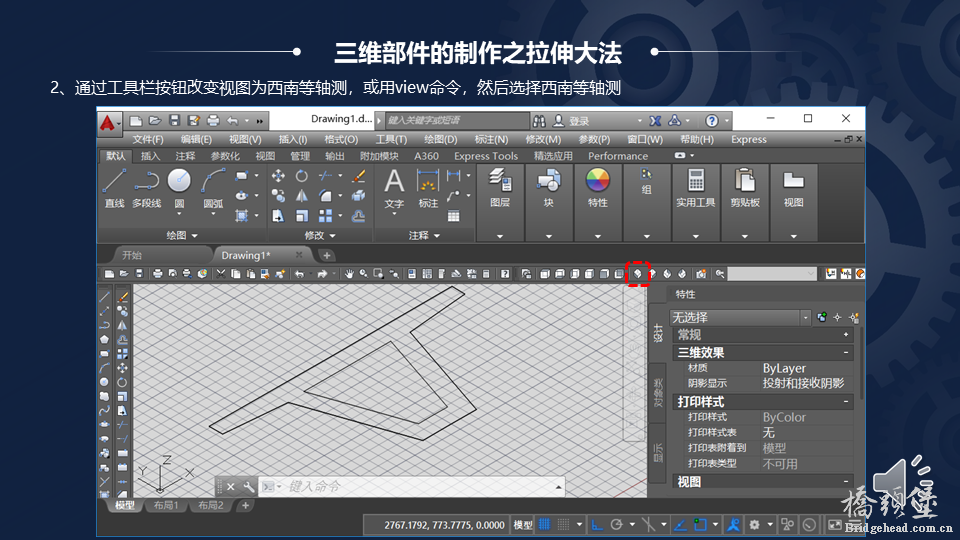Click the Pan hand tool in toolbar

pyautogui.click(x=349, y=274)
